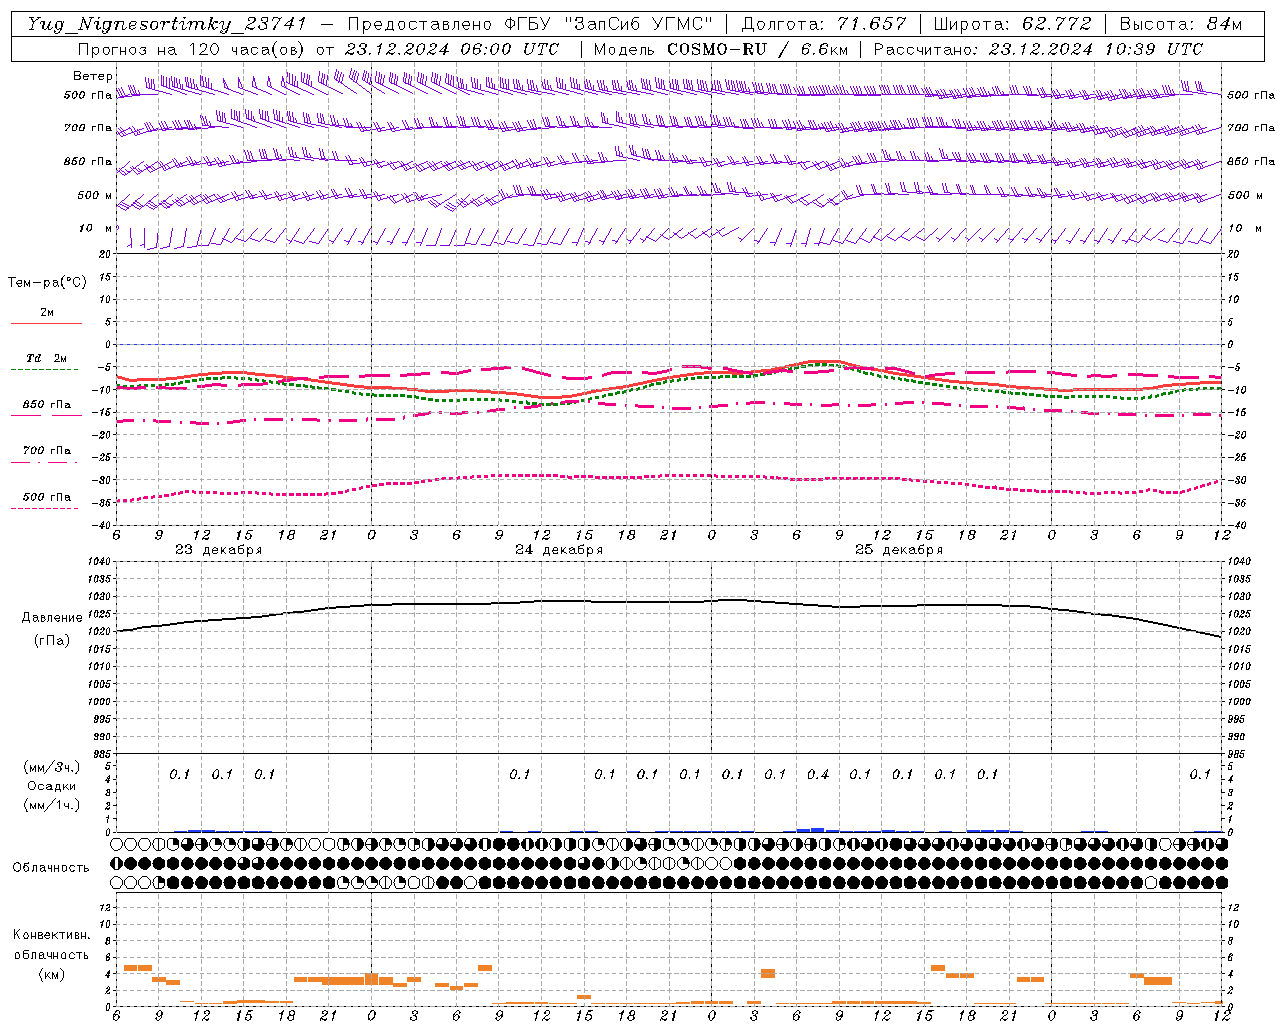The width and height of the screenshot is (1280, 1024).
Task: Click the 25 декабря date label
Action: point(899,550)
